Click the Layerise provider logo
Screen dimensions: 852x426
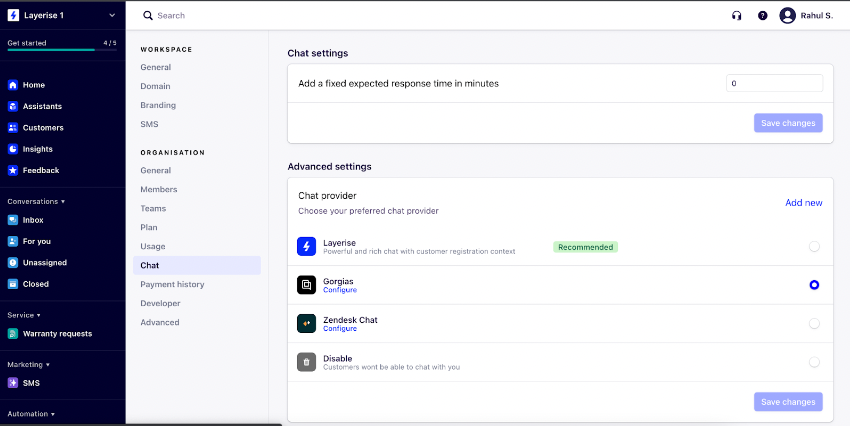pos(306,246)
